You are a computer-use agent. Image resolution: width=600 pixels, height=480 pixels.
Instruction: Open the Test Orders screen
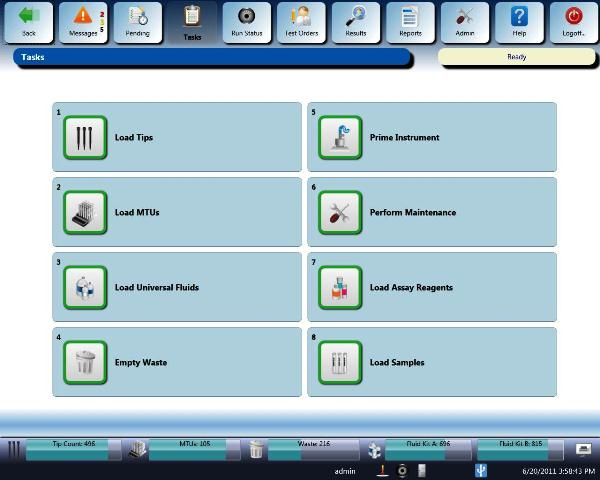tap(300, 22)
